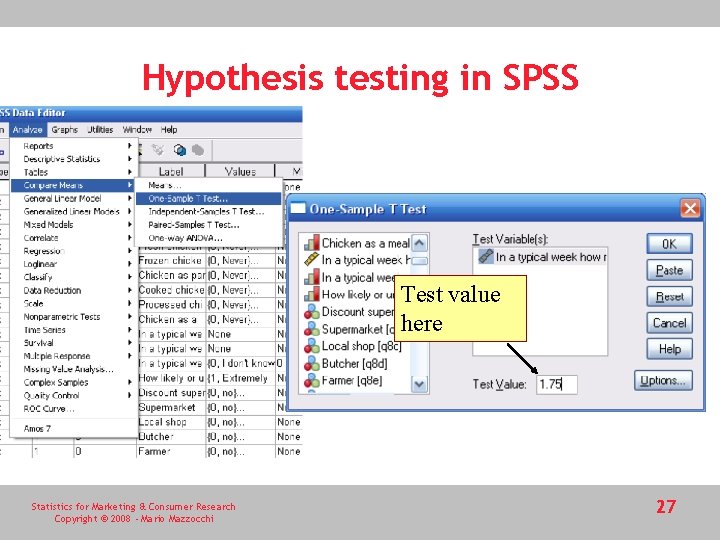Choose Missing Value Analysis entry
The width and height of the screenshot is (720, 540).
[x=73, y=369]
